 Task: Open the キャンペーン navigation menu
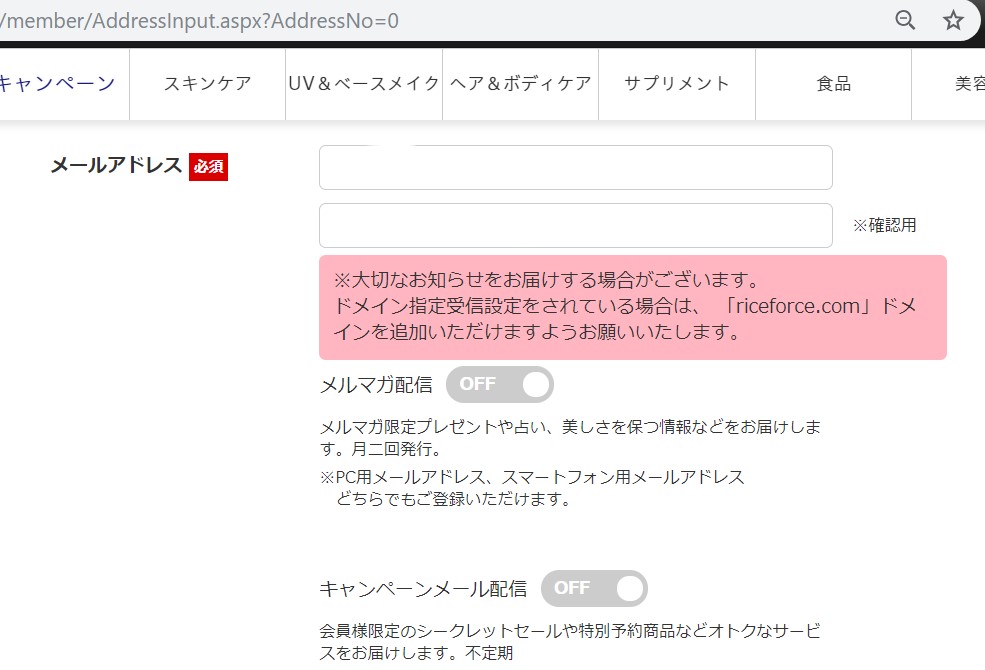click(x=56, y=83)
